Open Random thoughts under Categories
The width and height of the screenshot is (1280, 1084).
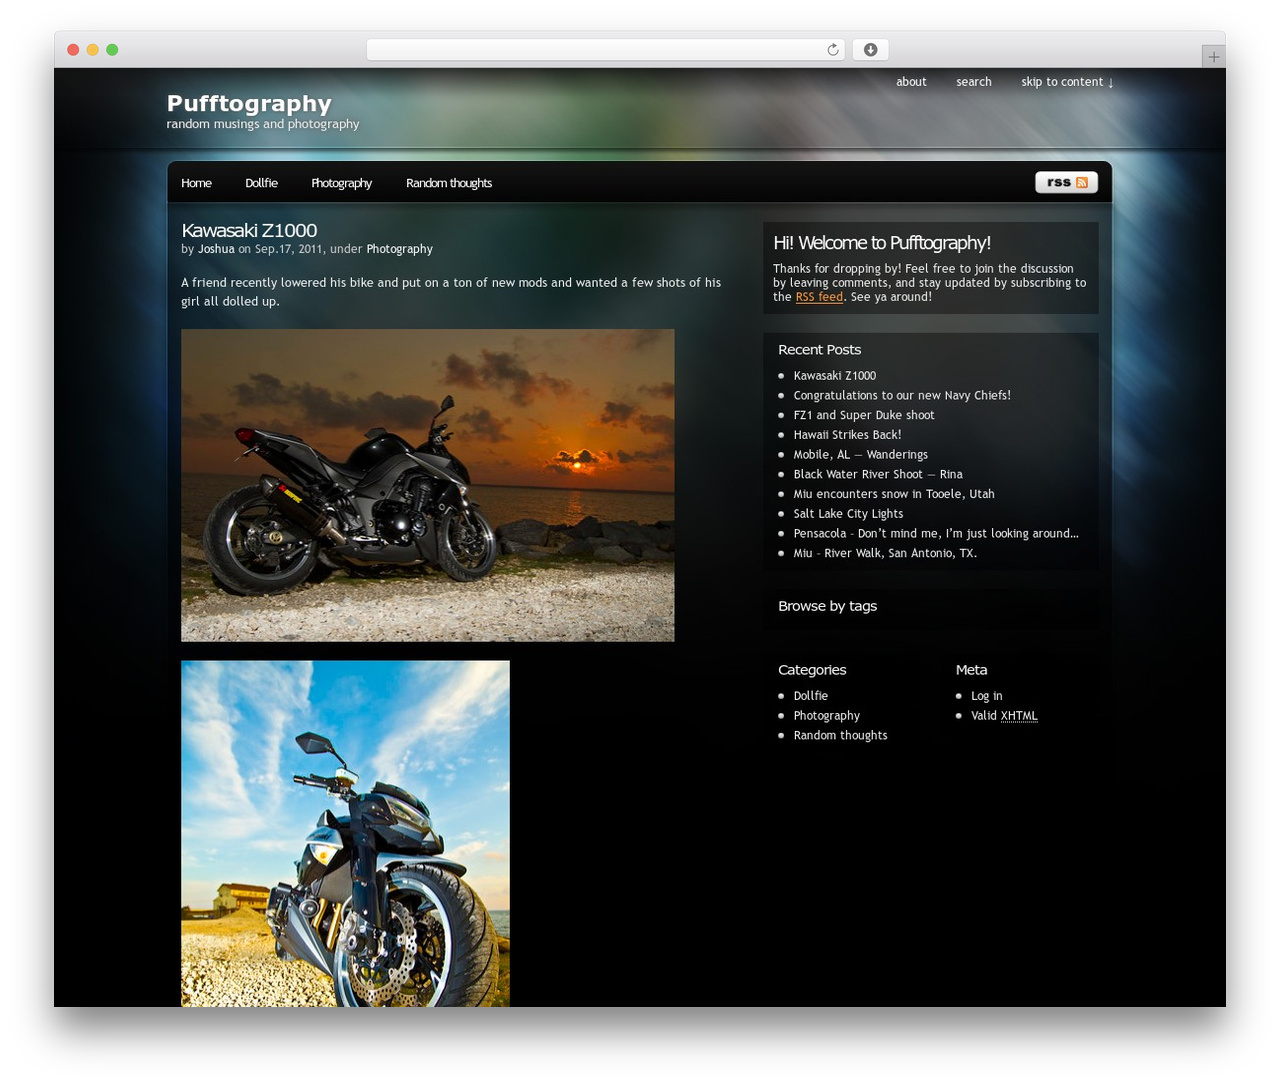click(x=840, y=736)
